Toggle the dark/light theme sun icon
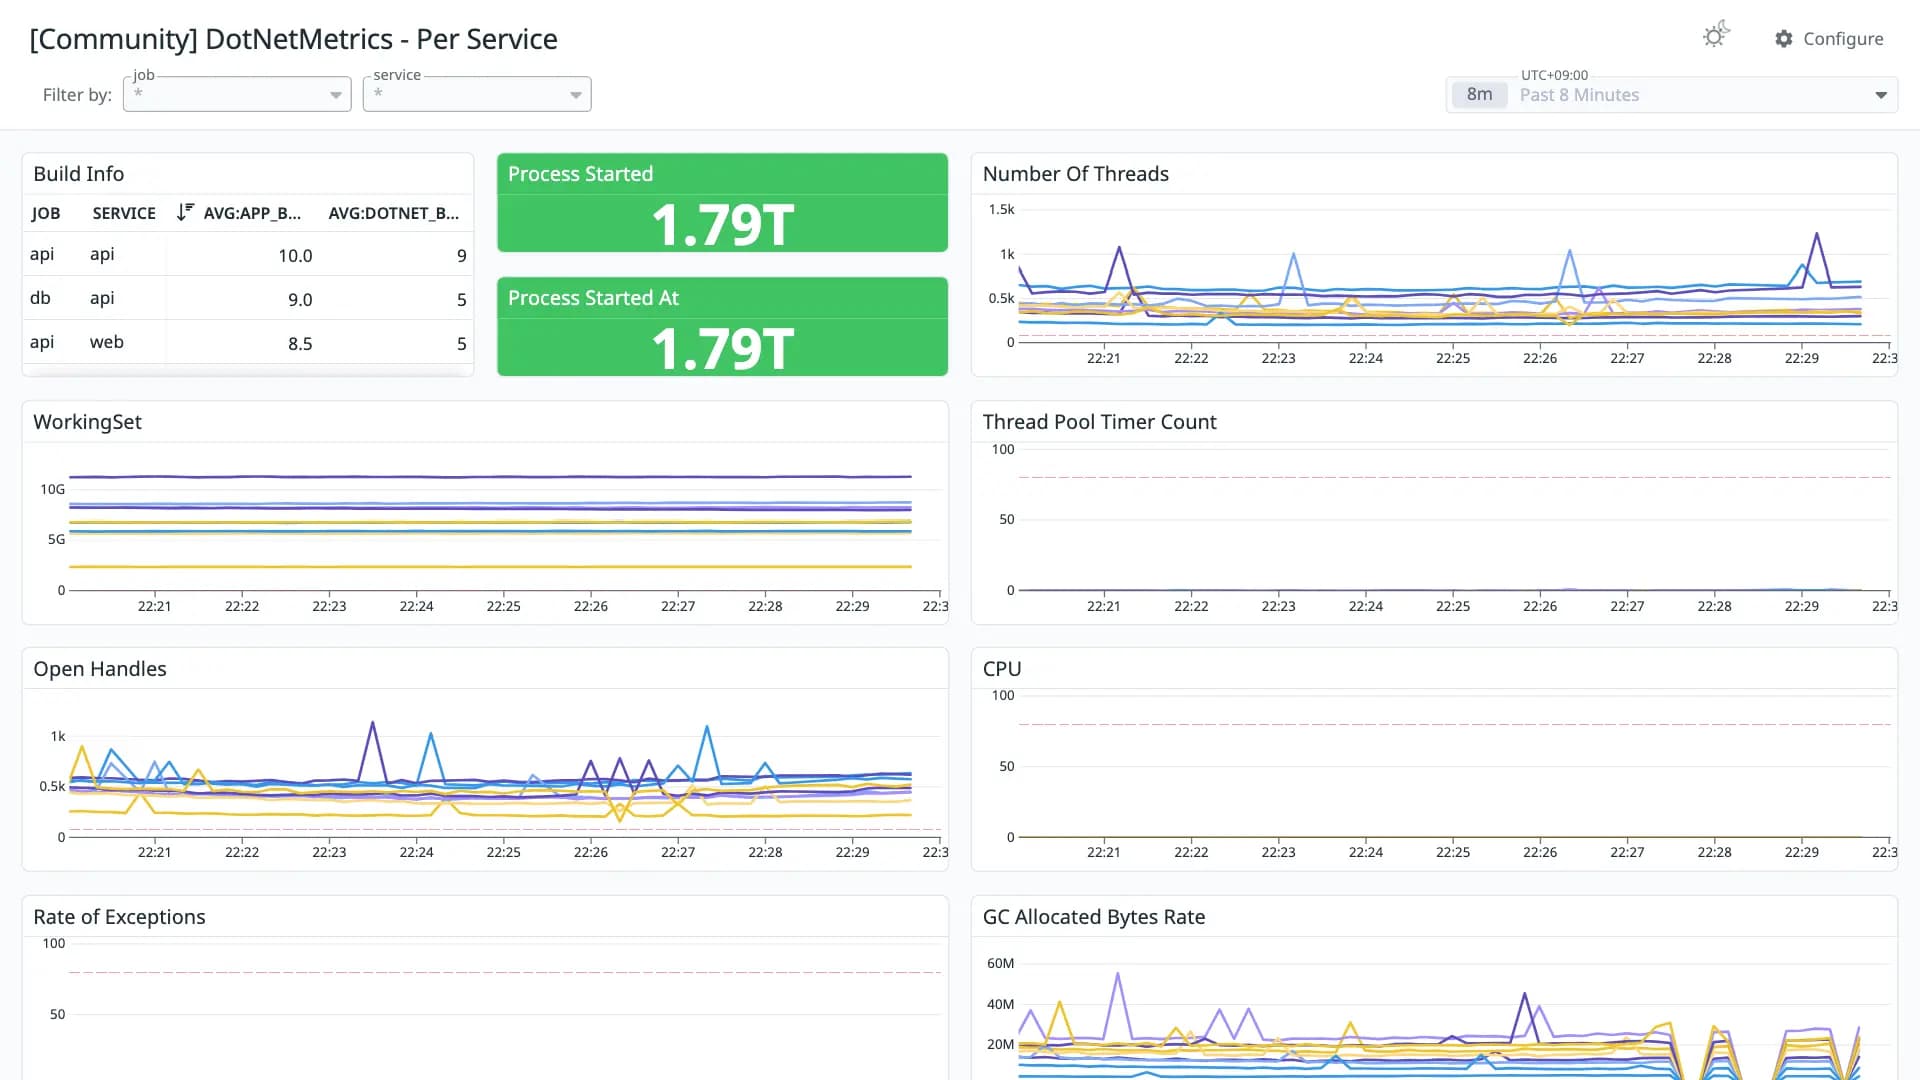The image size is (1920, 1080). tap(1716, 36)
